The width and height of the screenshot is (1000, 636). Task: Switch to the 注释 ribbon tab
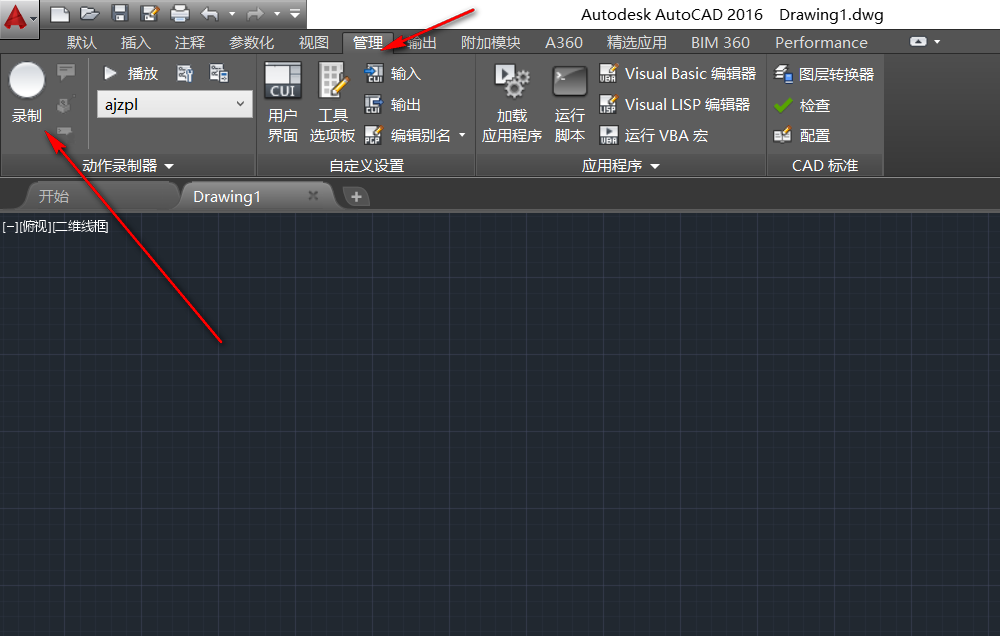pos(190,43)
